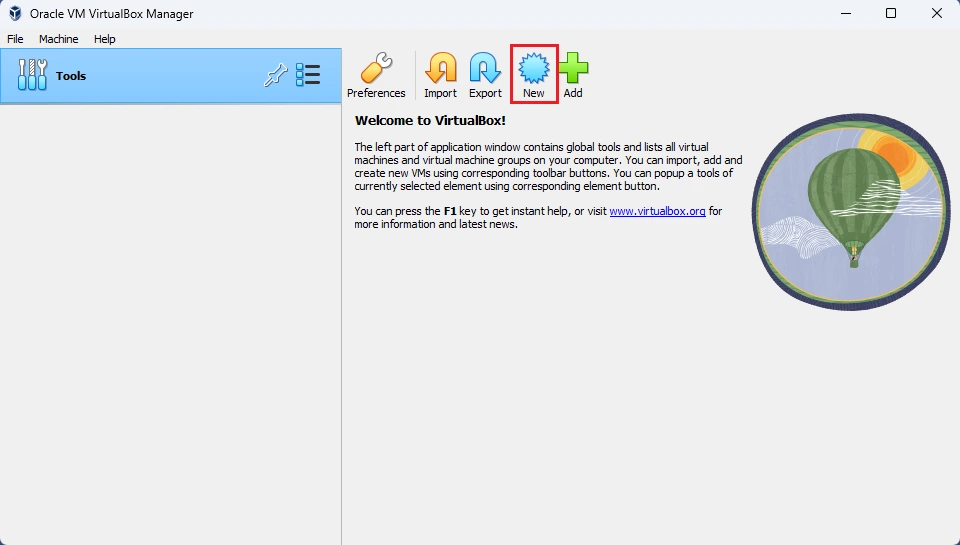Visit the www.virtualbox.org link
960x545 pixels.
658,211
